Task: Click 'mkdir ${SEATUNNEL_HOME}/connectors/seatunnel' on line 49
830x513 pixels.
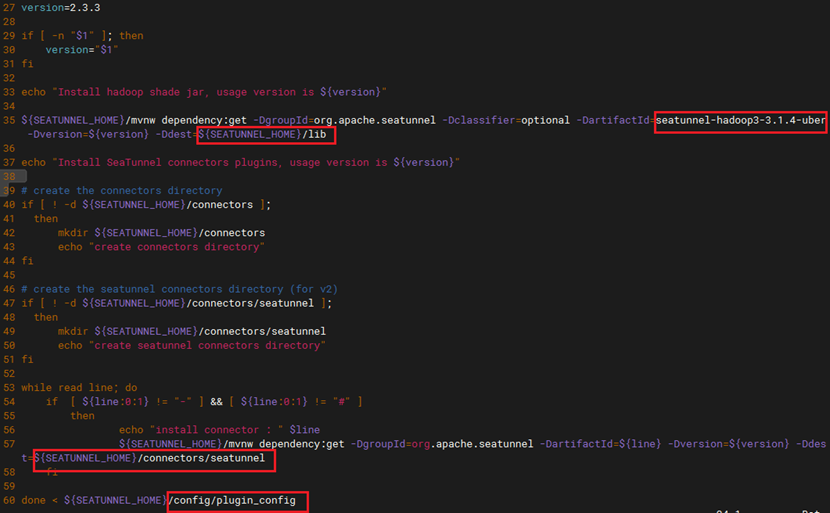Action: [x=192, y=331]
